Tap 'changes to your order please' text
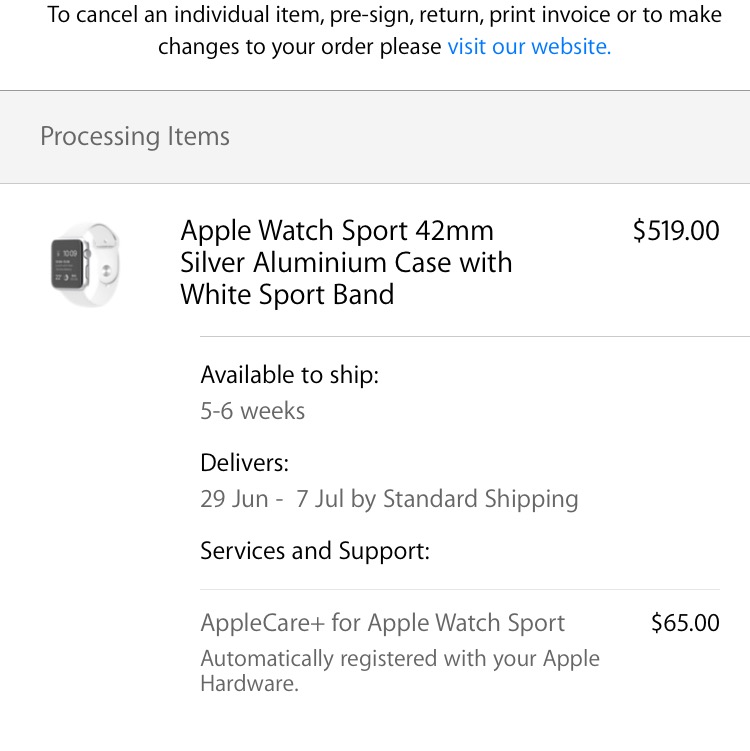This screenshot has width=750, height=751. [299, 47]
